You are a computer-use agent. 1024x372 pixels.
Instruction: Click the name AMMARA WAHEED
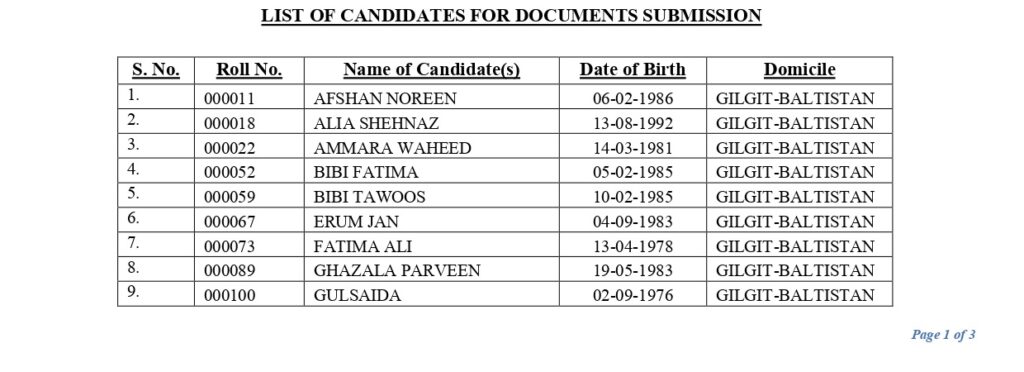click(392, 148)
